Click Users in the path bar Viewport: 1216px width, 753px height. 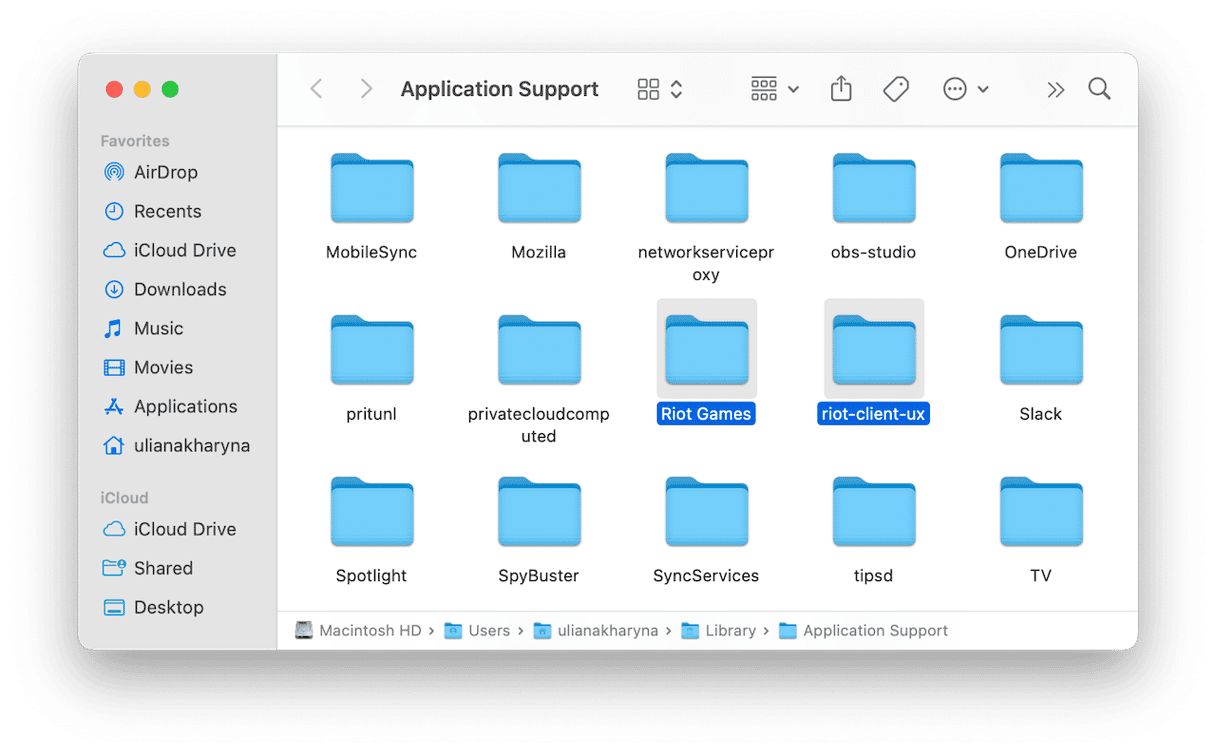click(478, 631)
